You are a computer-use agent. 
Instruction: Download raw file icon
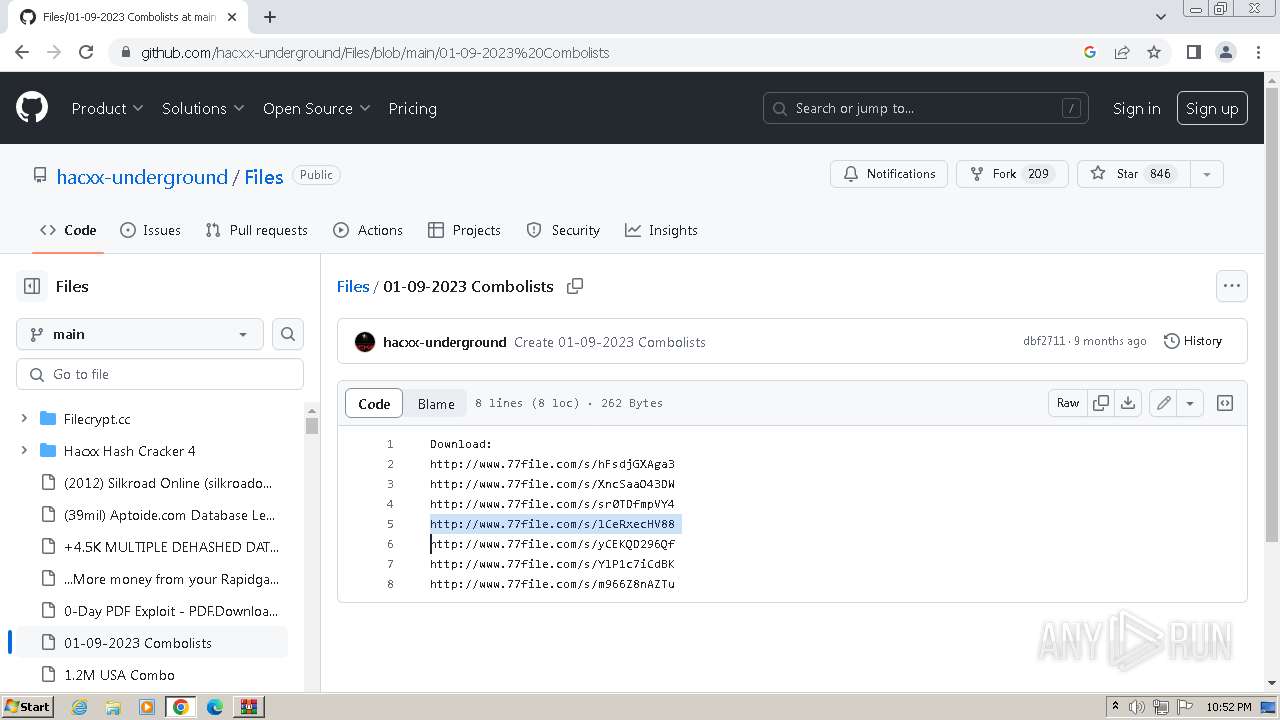tap(1128, 403)
